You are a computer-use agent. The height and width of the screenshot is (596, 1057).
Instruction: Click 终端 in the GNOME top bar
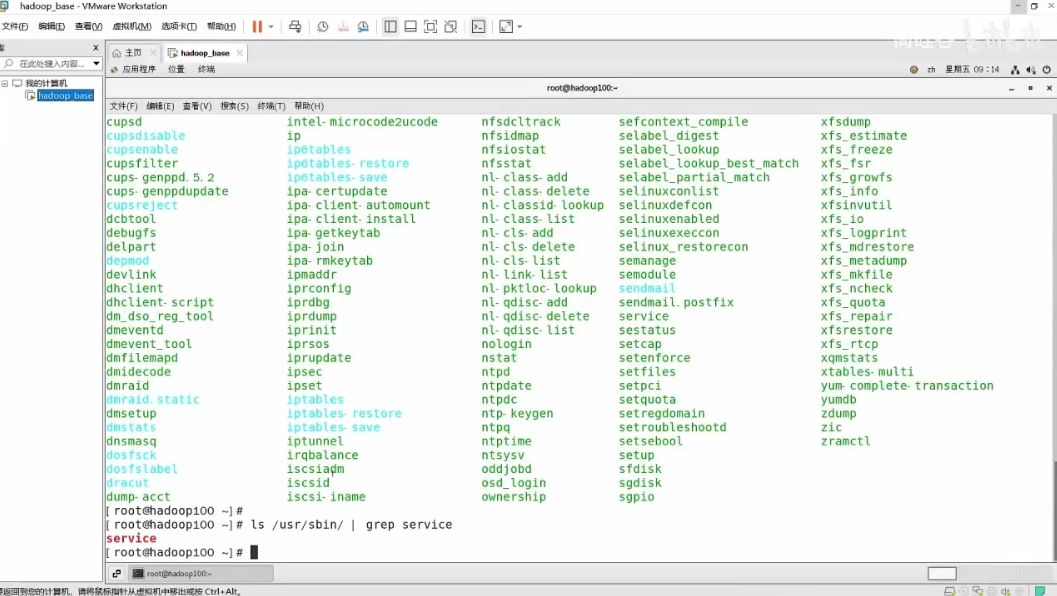[206, 69]
